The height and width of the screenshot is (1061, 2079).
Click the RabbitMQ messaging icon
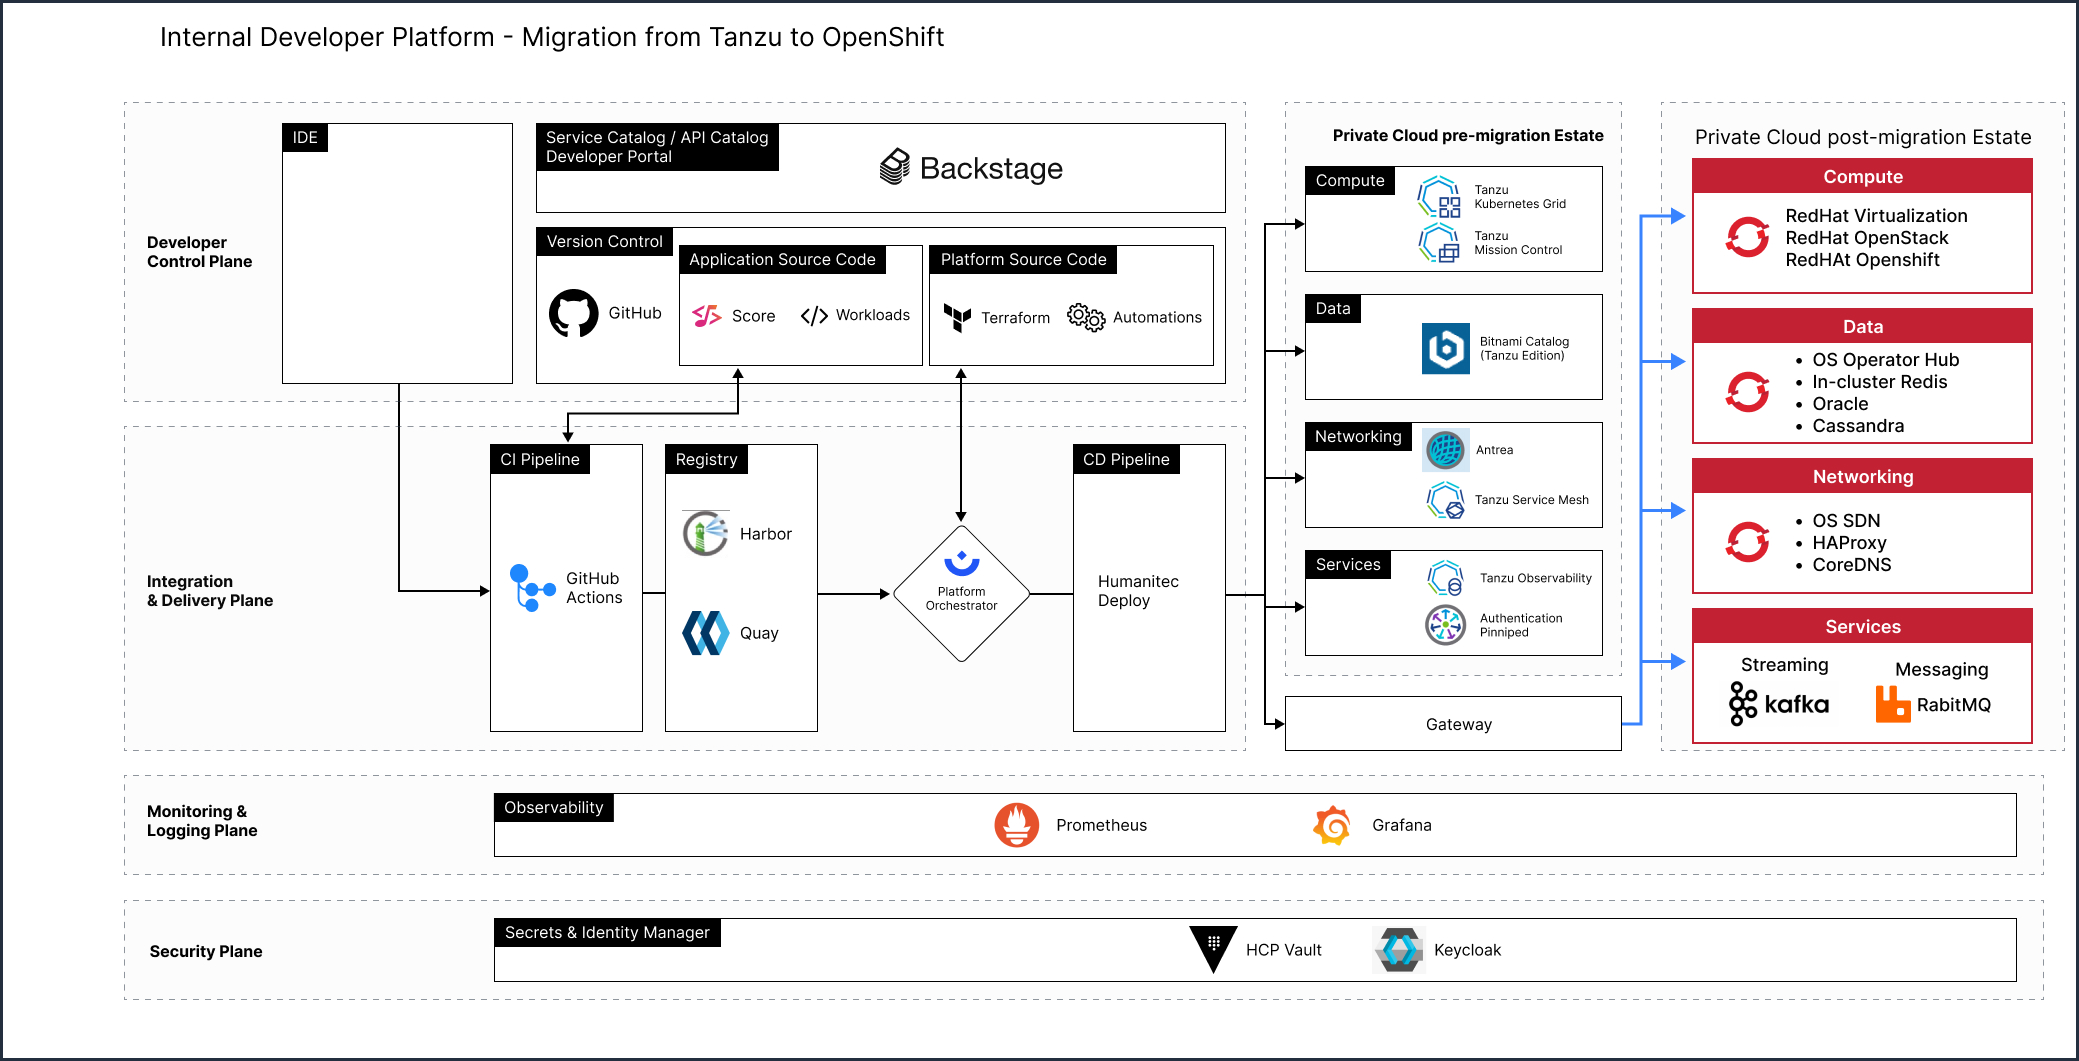(1892, 704)
